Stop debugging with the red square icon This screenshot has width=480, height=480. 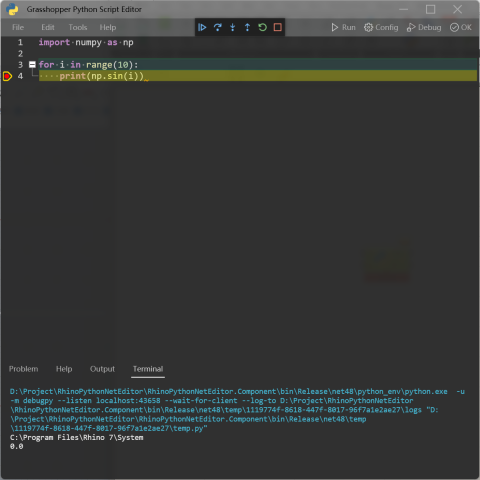click(x=278, y=27)
